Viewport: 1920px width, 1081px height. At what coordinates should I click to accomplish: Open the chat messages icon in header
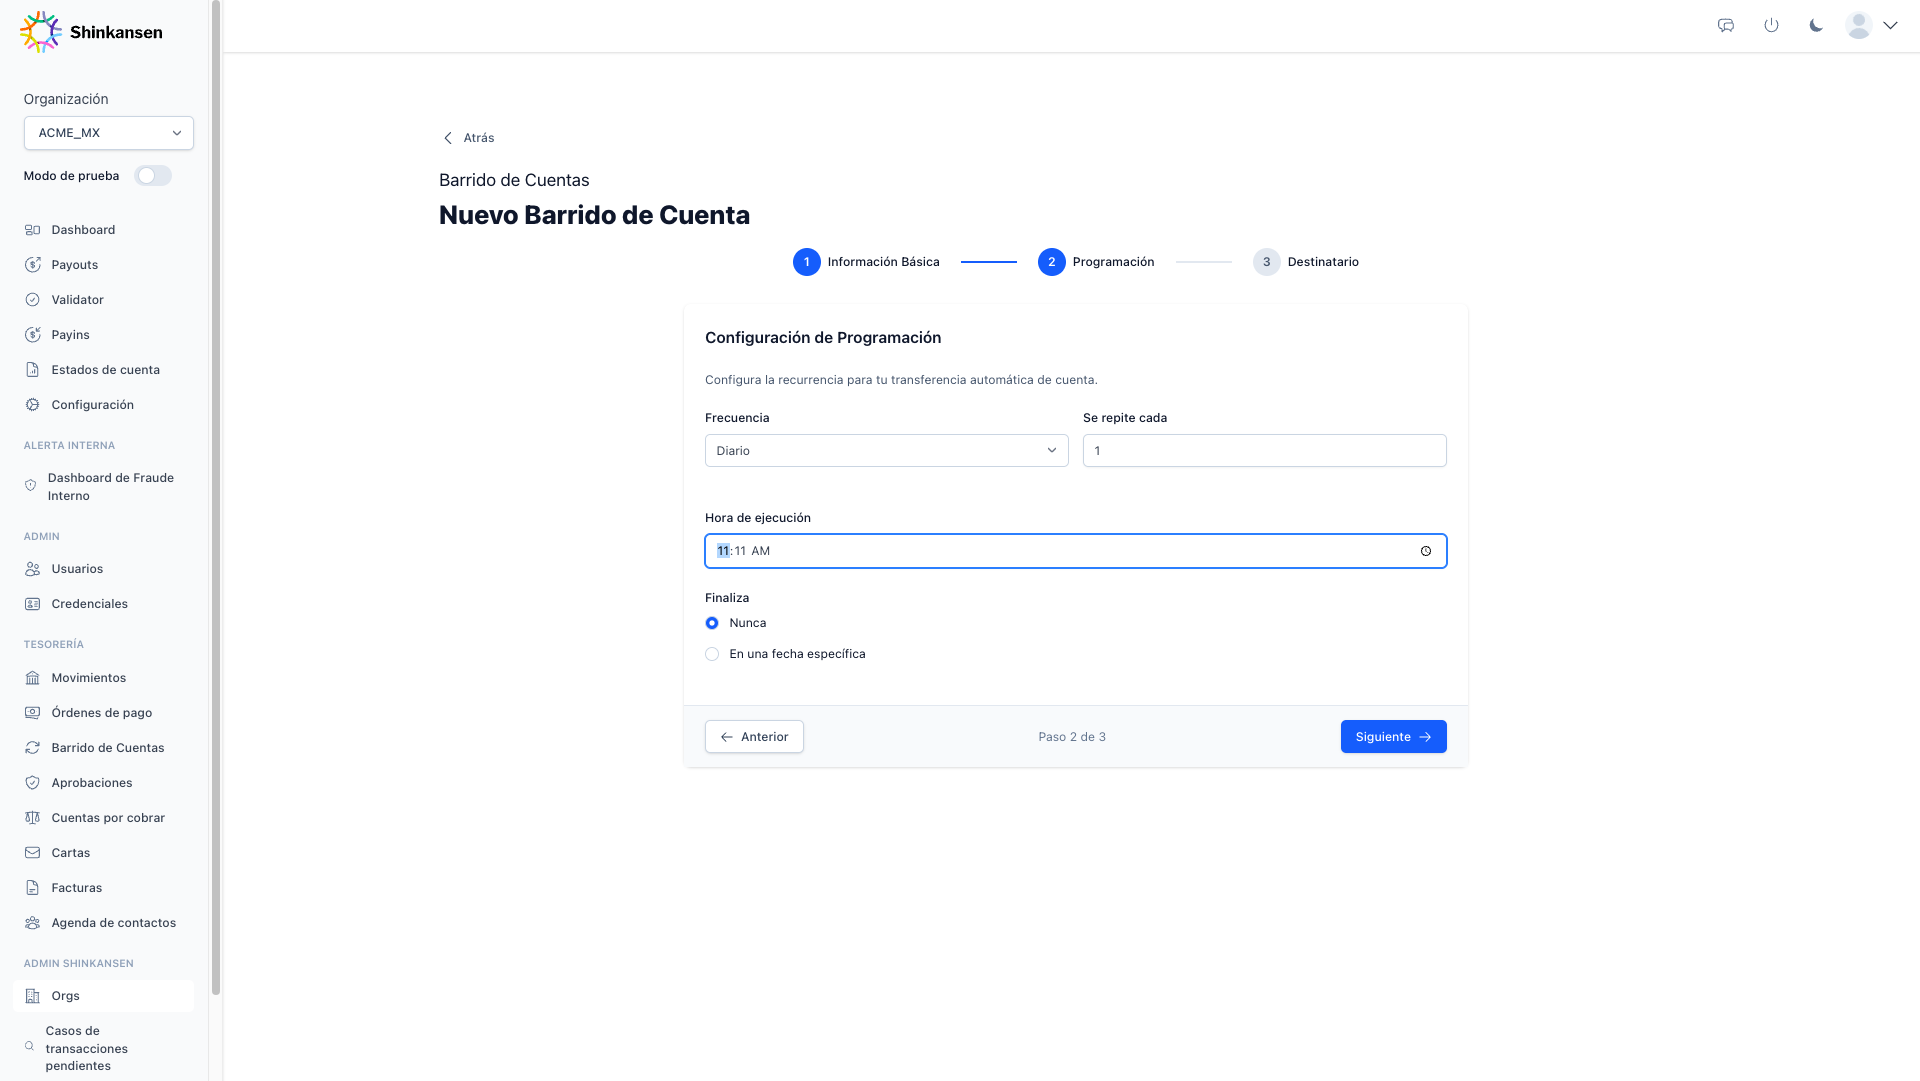pos(1726,26)
